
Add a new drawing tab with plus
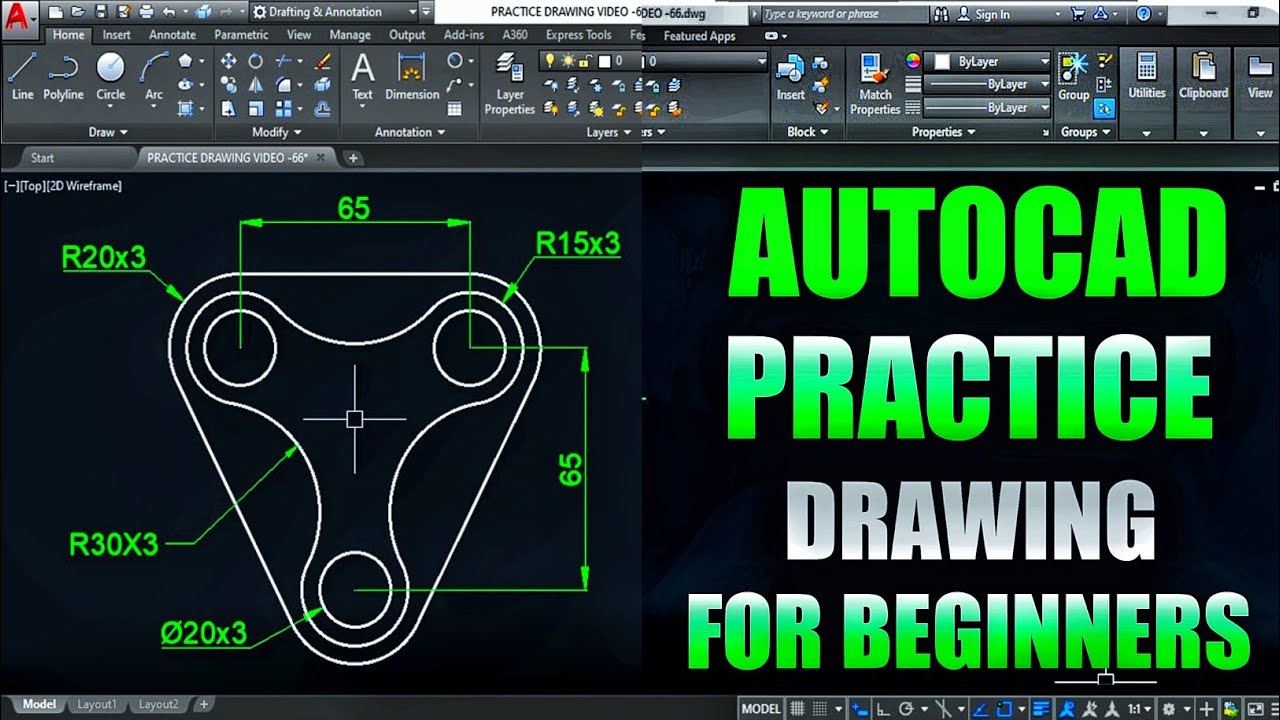pos(352,158)
